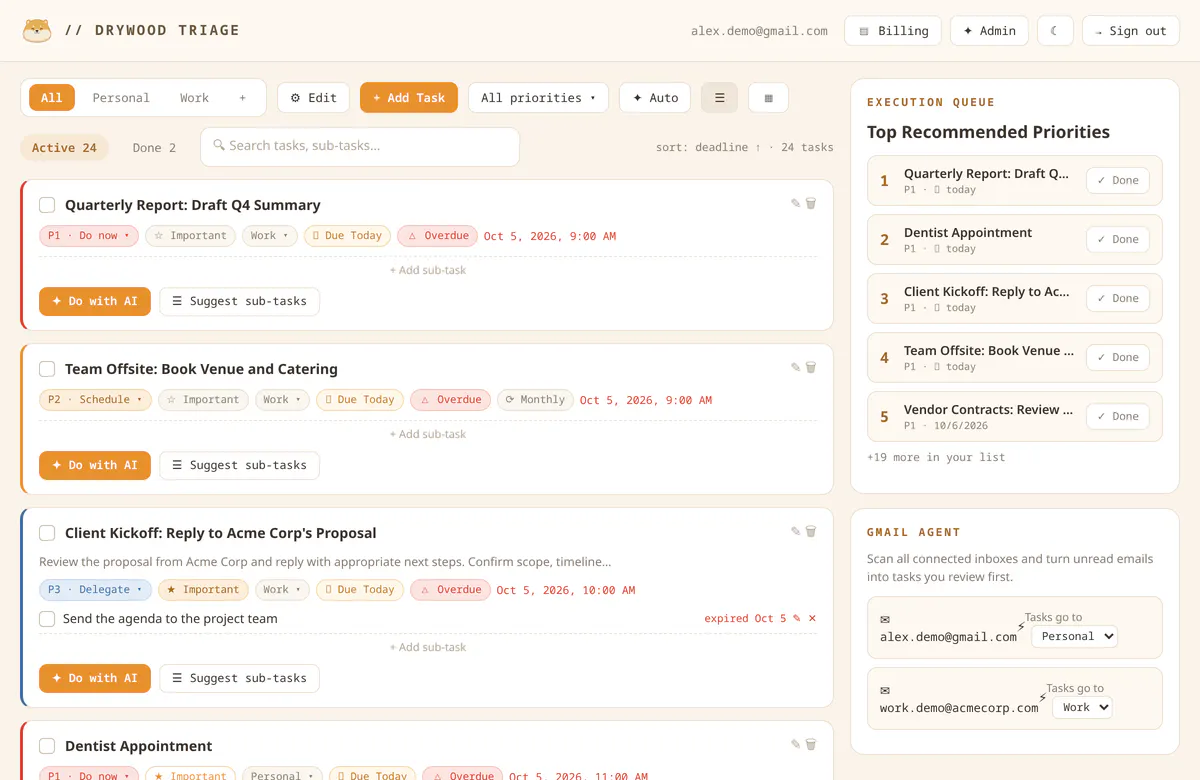
Task: Edit the 'Send the agenda' sub-task pencil
Action: click(x=797, y=619)
